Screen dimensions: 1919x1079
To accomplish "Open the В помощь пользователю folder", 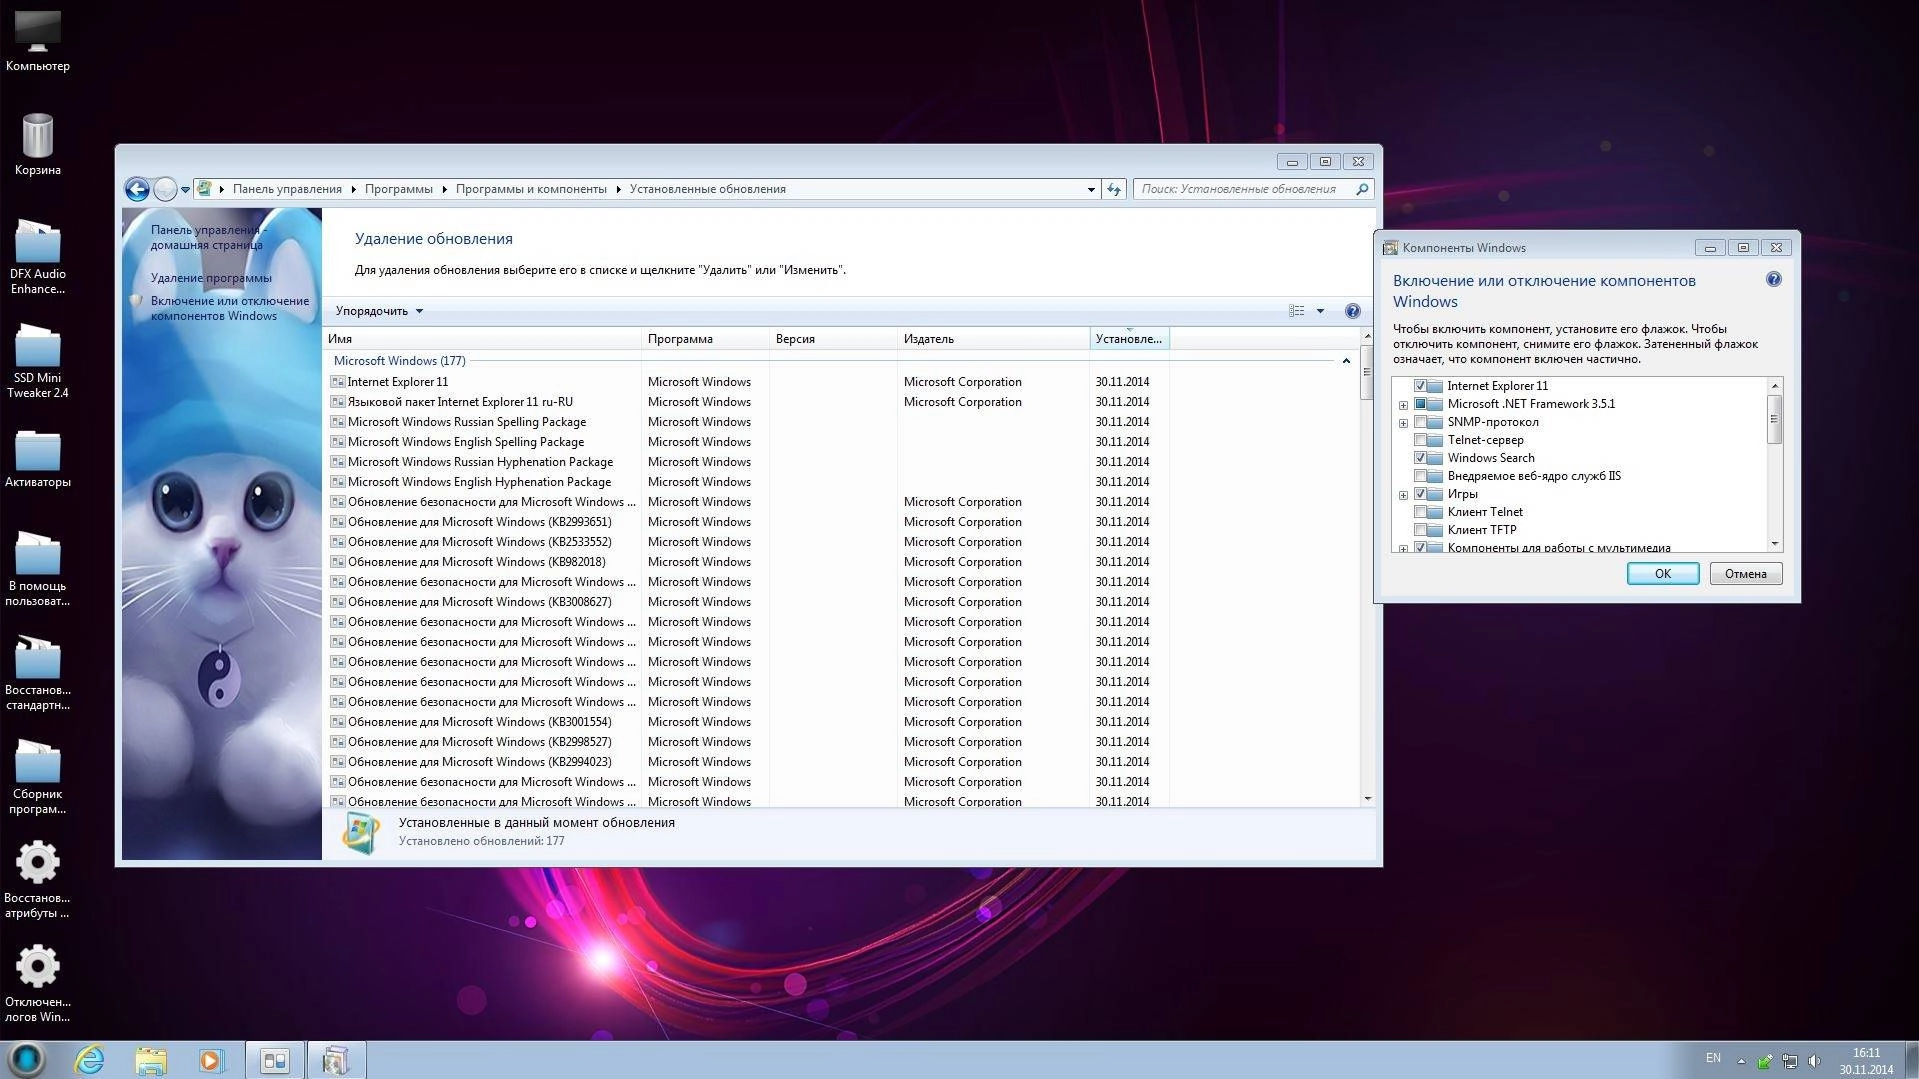I will [38, 569].
